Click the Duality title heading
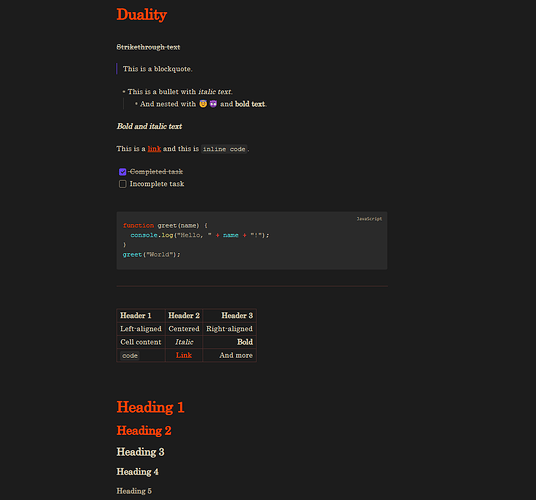The height and width of the screenshot is (500, 536). 142,15
